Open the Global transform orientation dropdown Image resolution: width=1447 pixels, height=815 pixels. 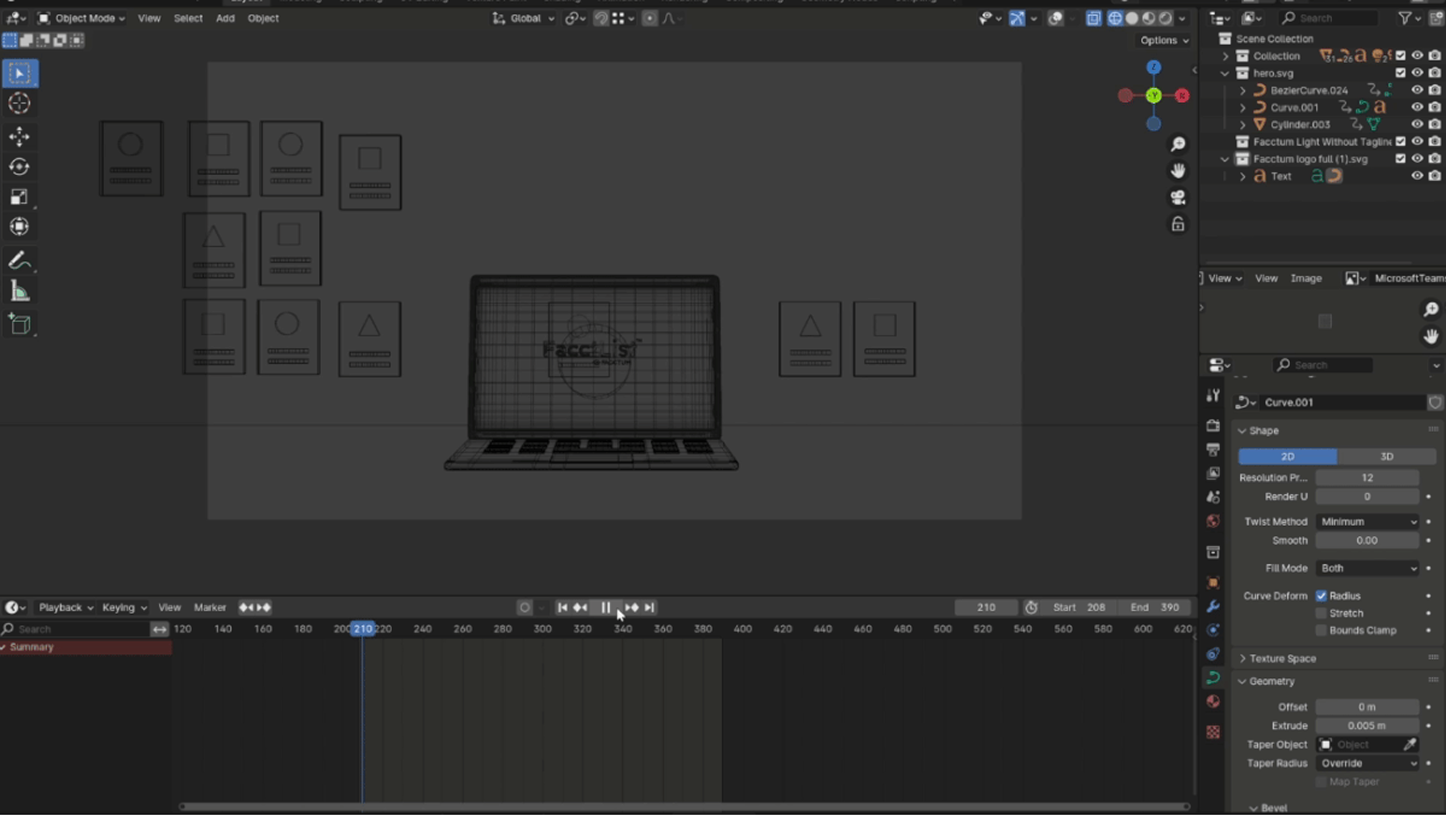coord(523,18)
